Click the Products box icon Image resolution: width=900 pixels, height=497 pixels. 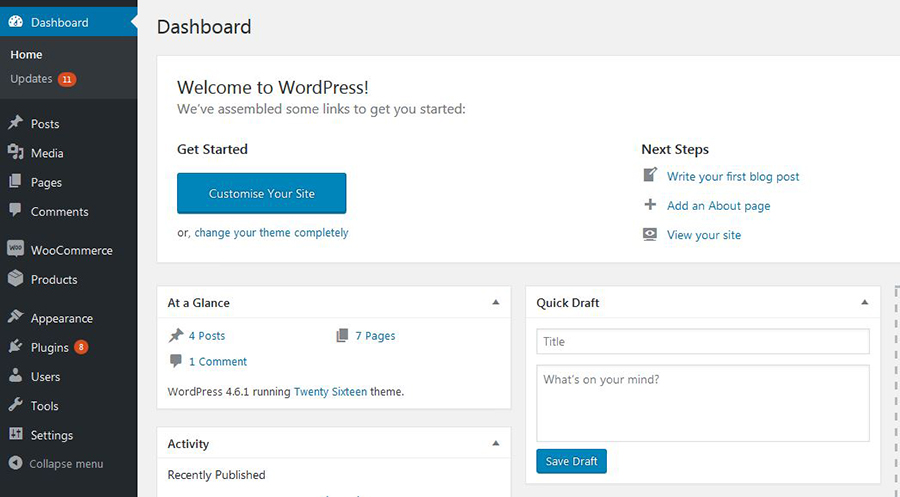point(15,278)
